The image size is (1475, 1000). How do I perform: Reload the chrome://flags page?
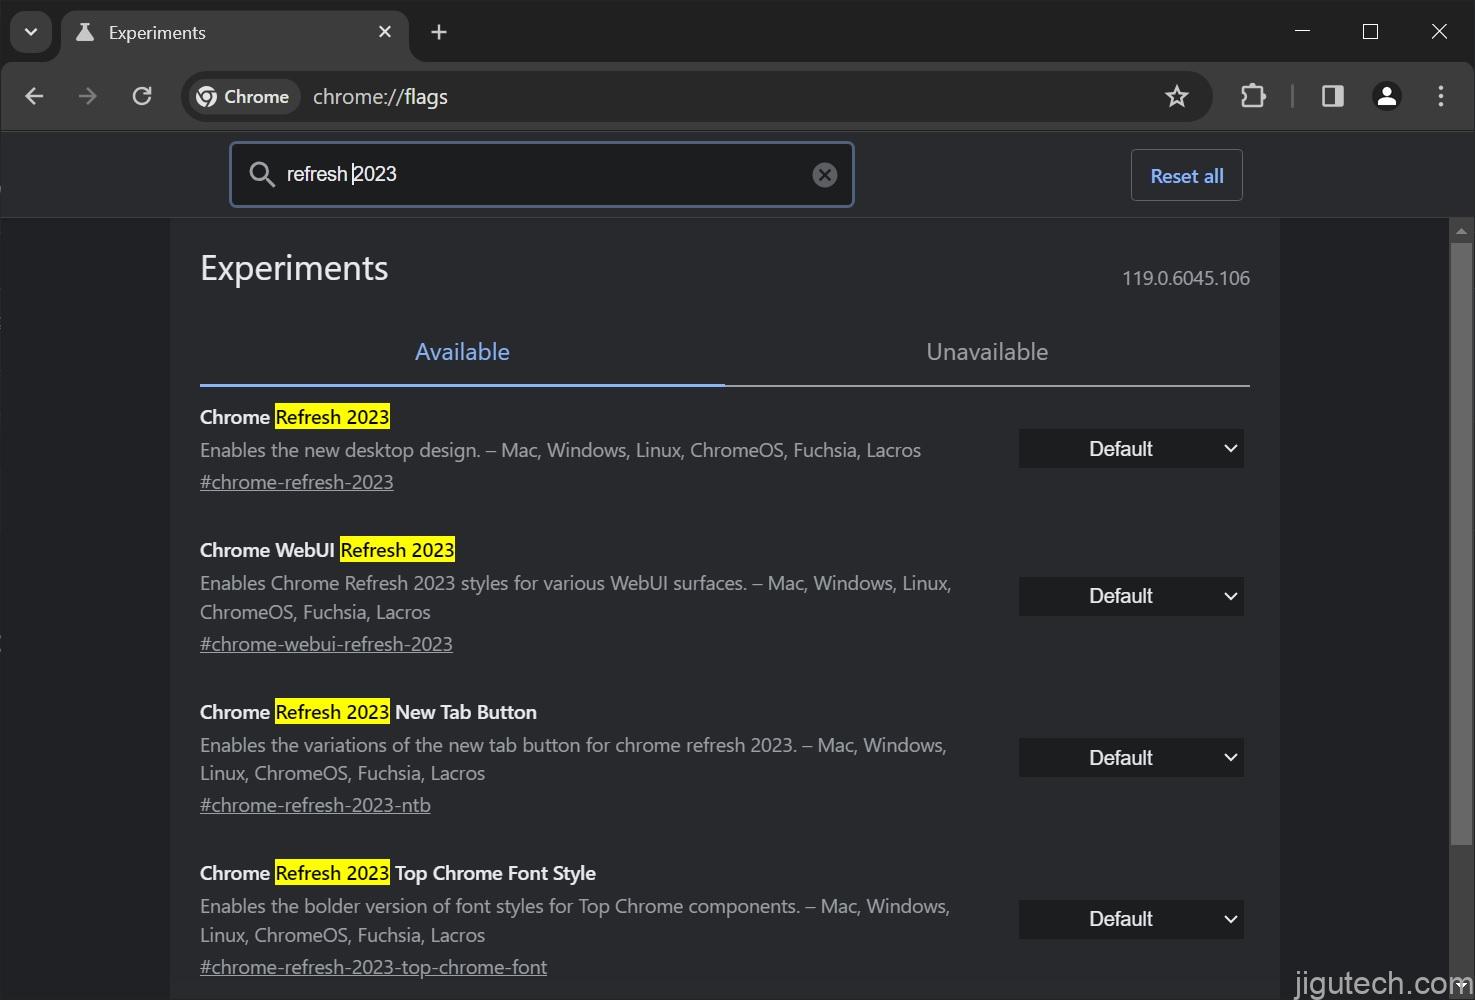click(142, 96)
